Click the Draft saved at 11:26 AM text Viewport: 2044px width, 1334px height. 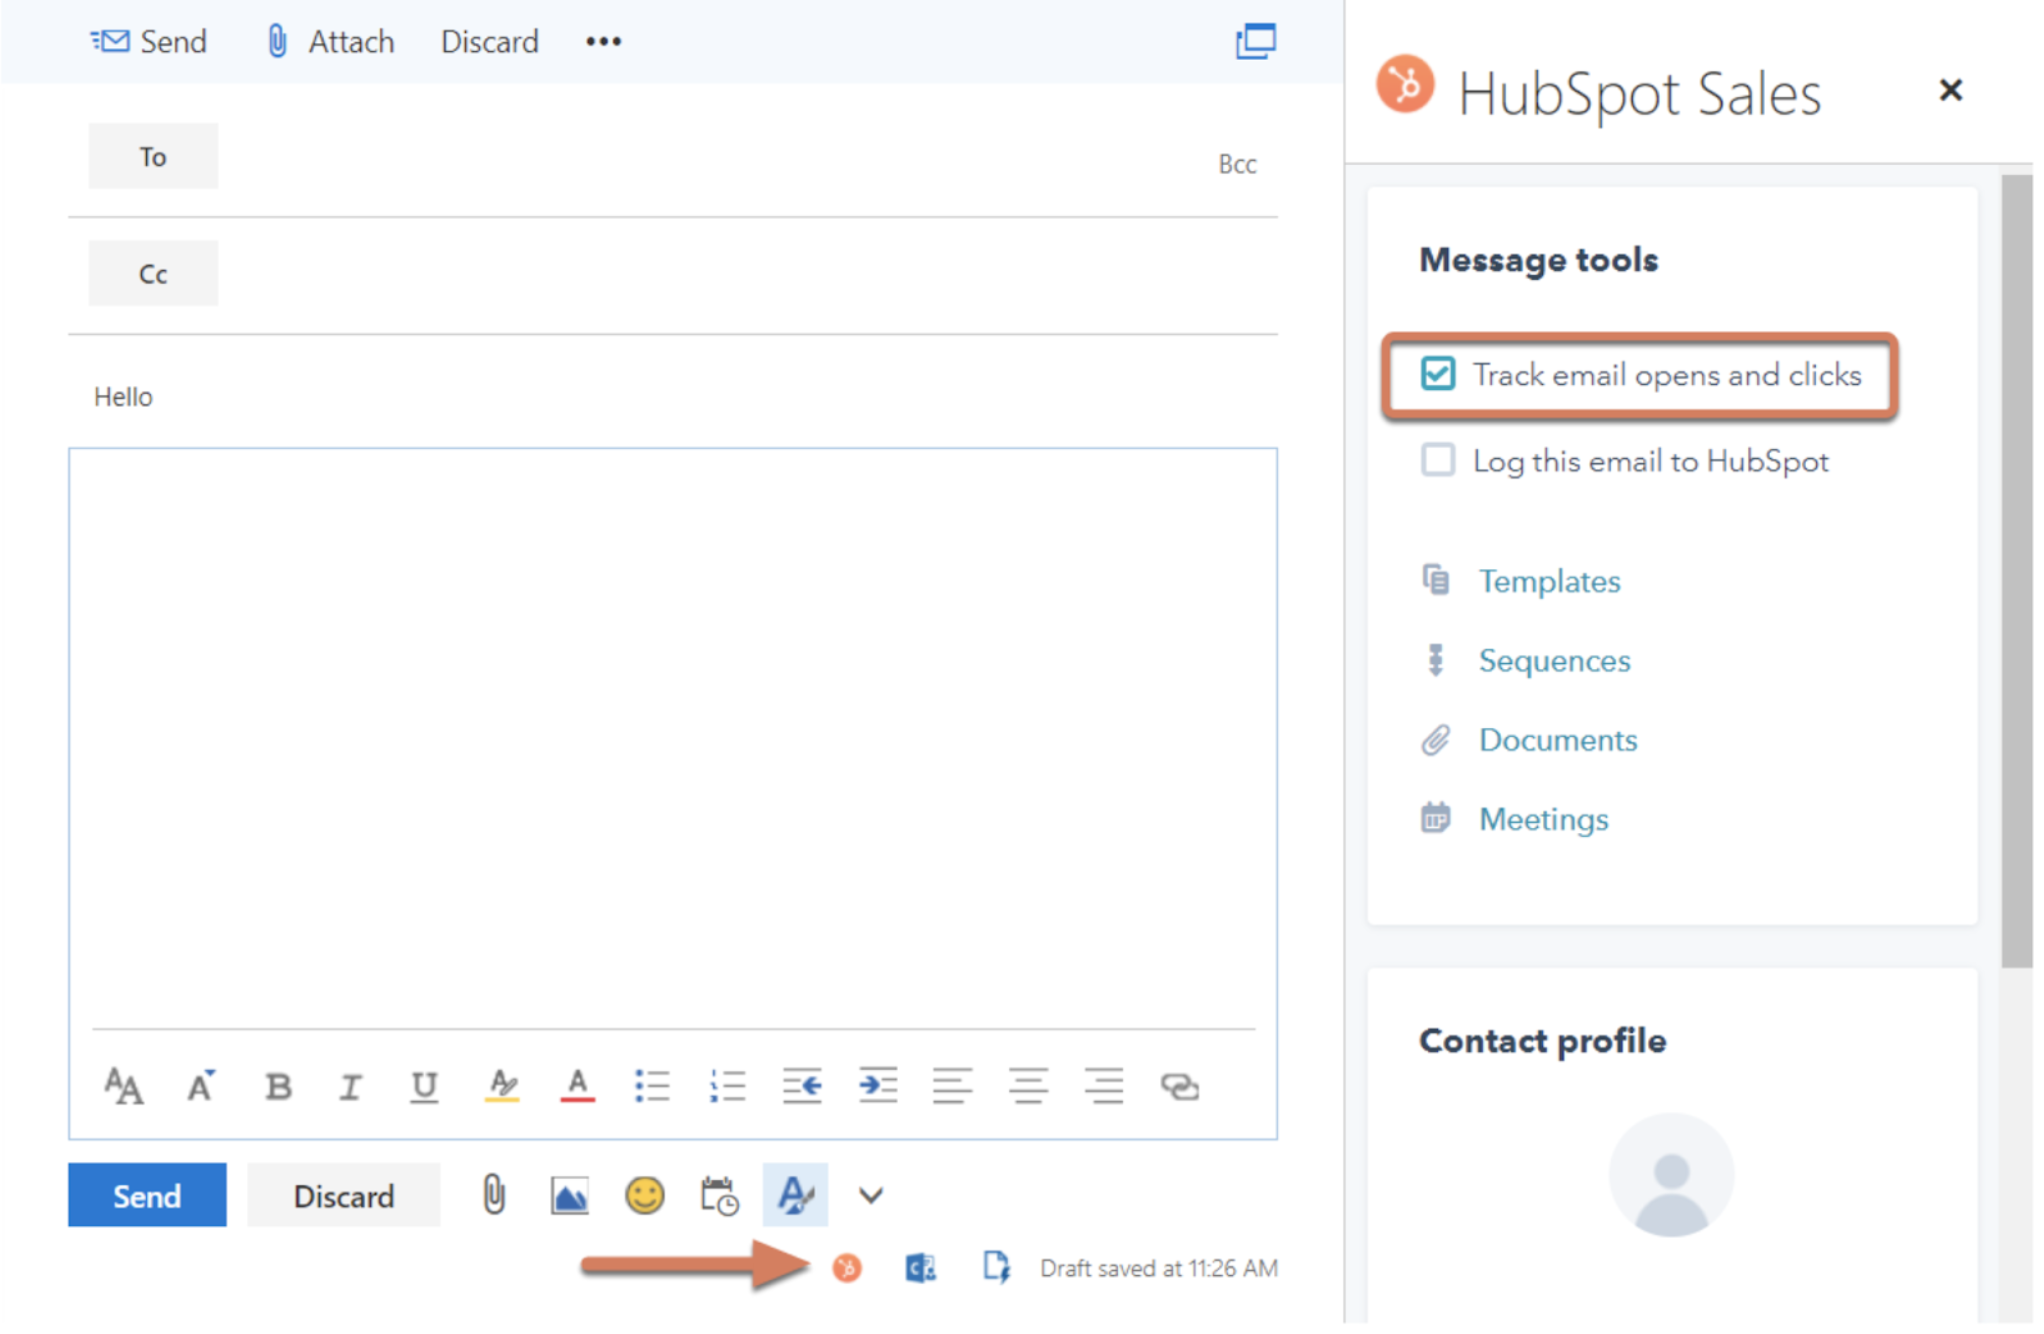coord(1158,1269)
